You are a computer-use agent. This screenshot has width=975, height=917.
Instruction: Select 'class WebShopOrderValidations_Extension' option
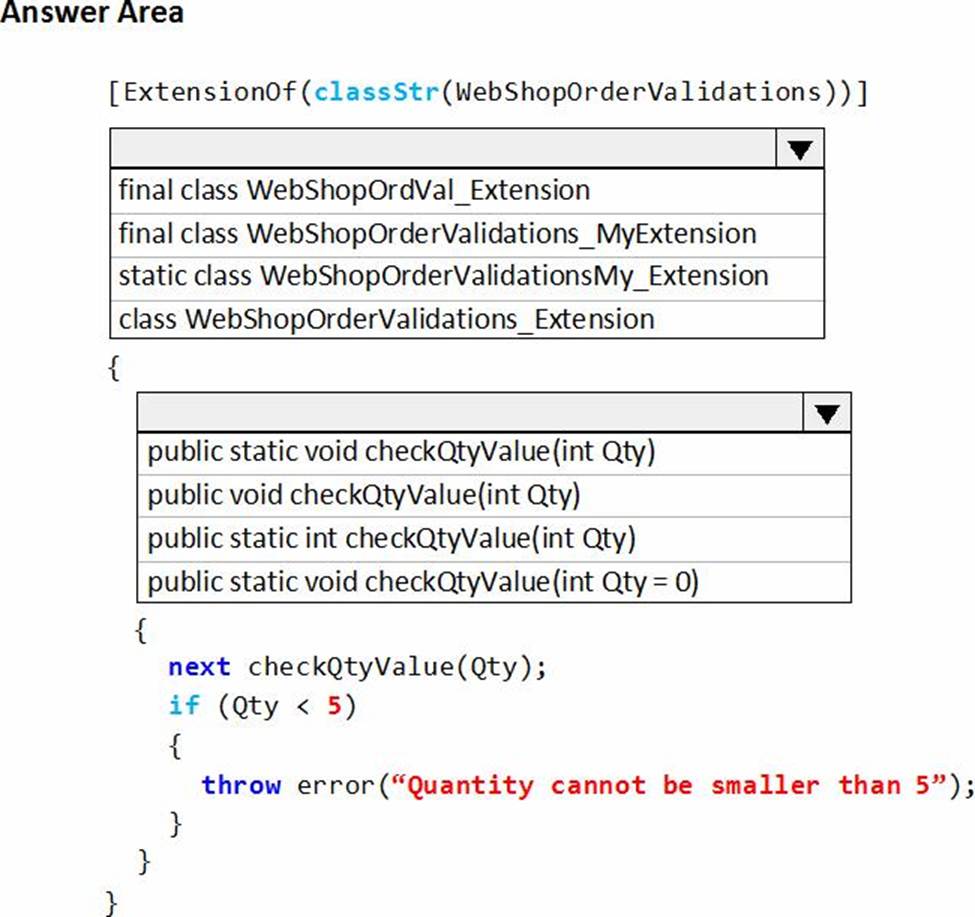point(386,319)
